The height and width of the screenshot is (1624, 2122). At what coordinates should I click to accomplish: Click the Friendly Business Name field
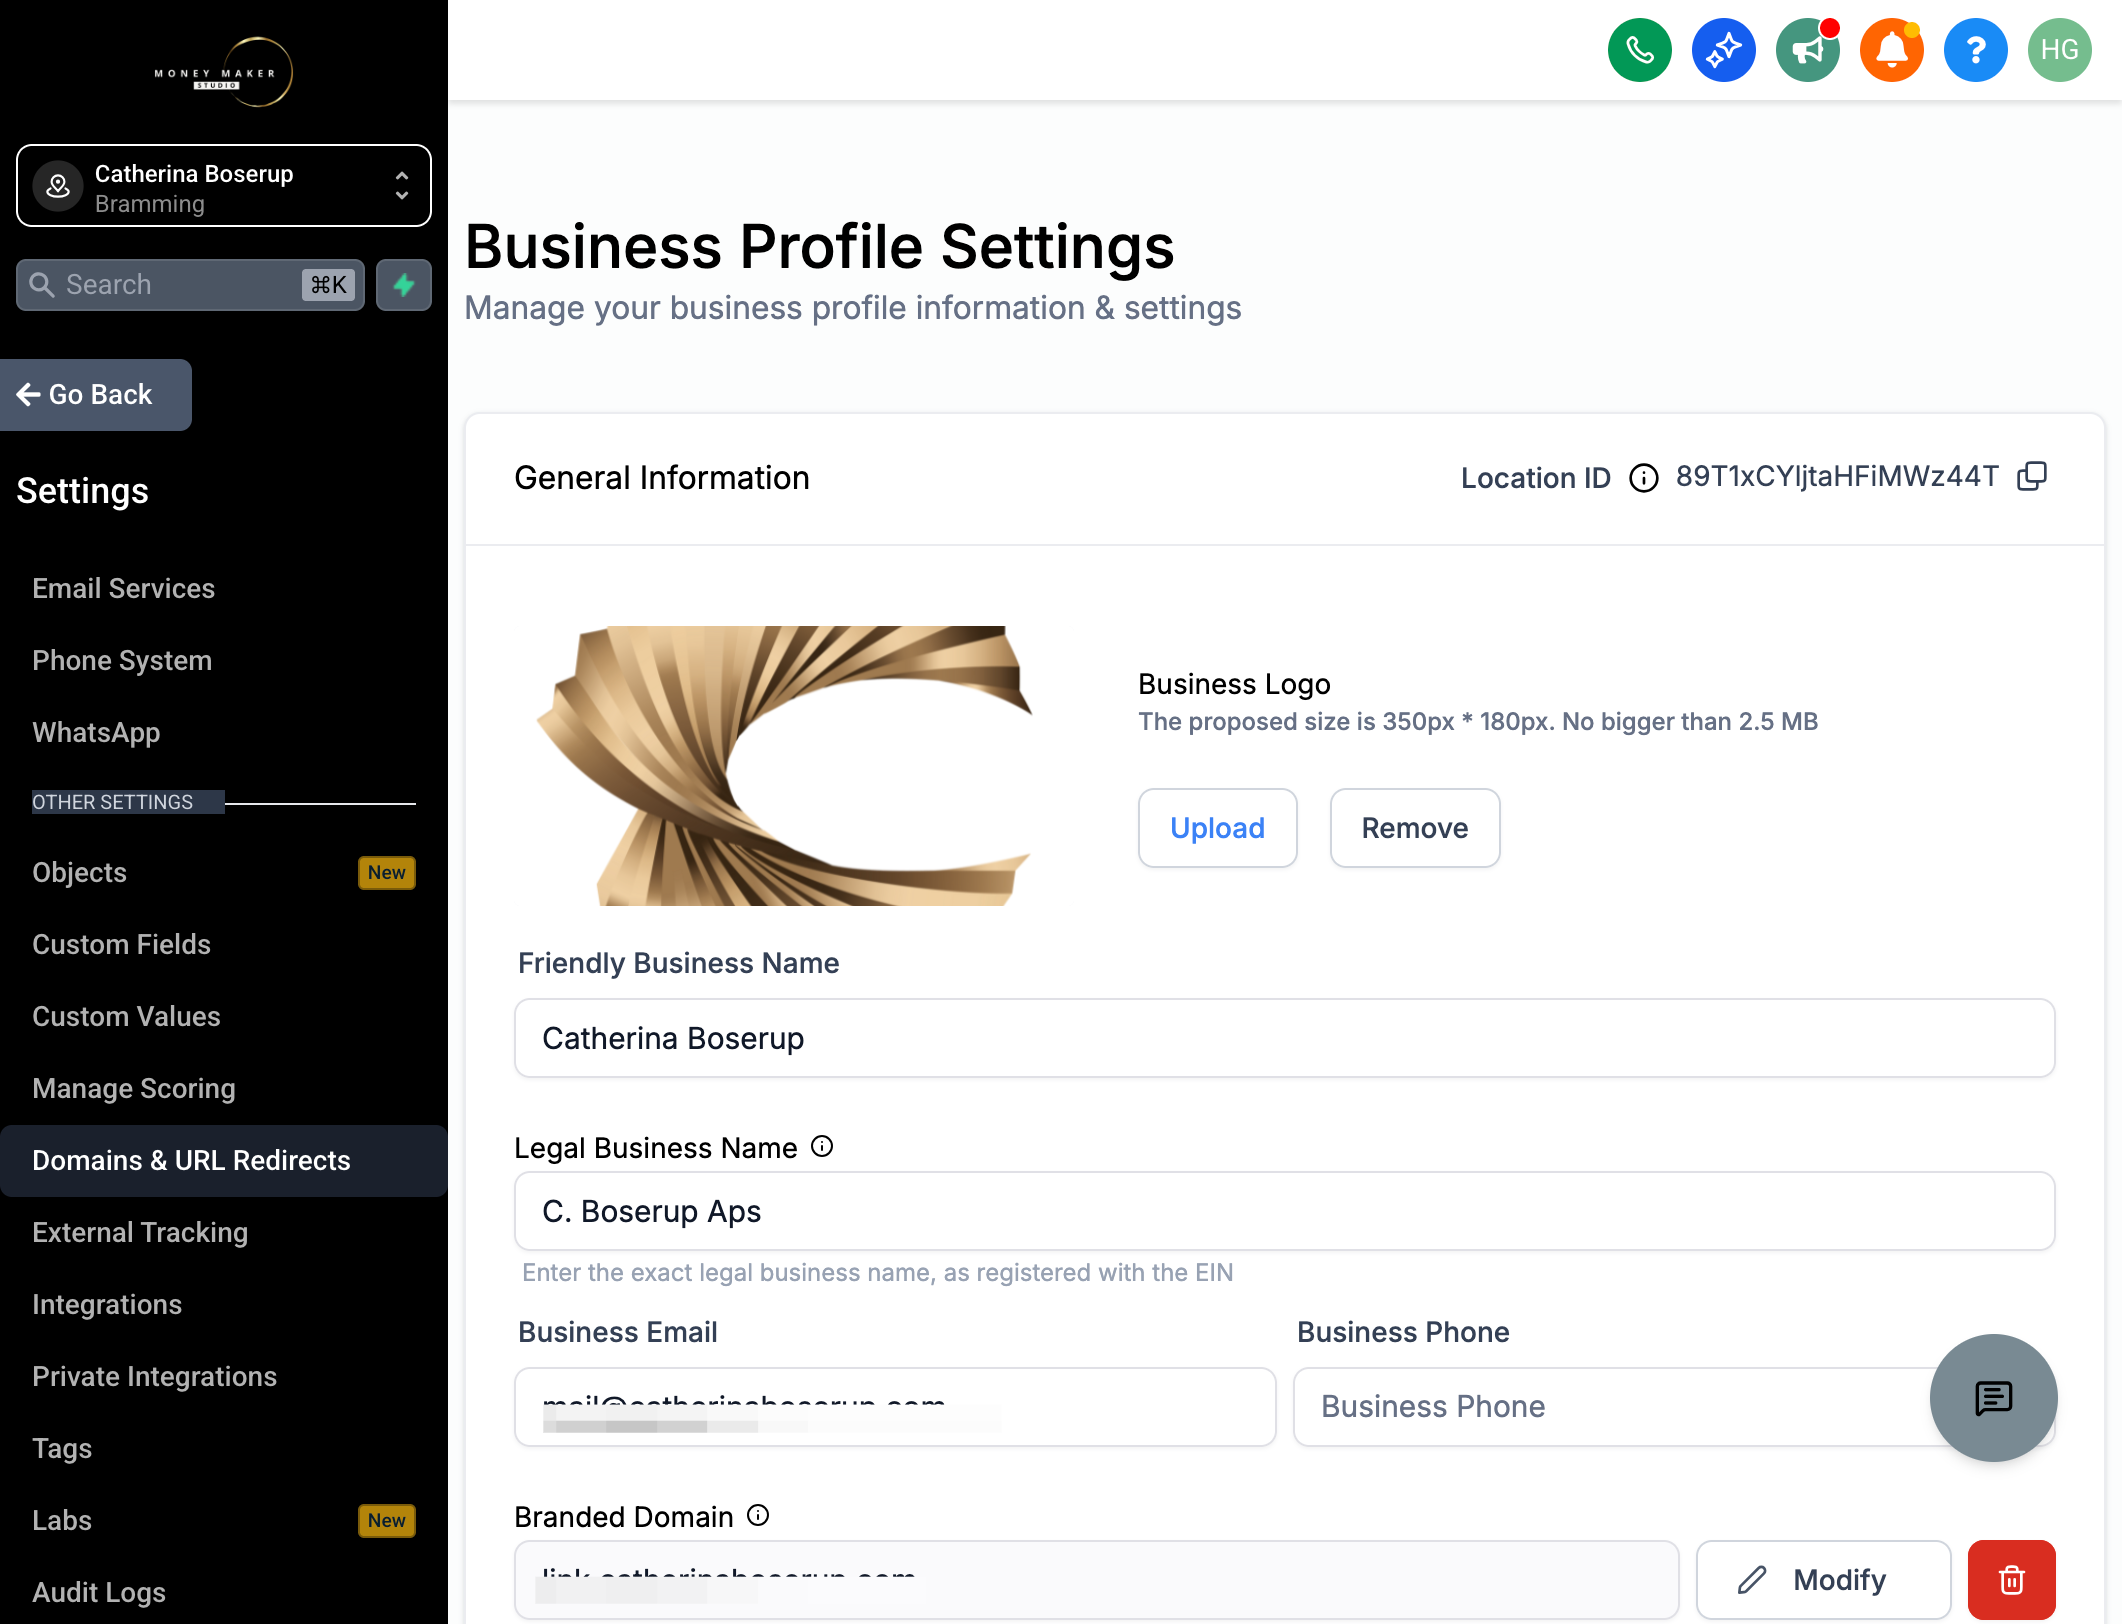click(1284, 1038)
